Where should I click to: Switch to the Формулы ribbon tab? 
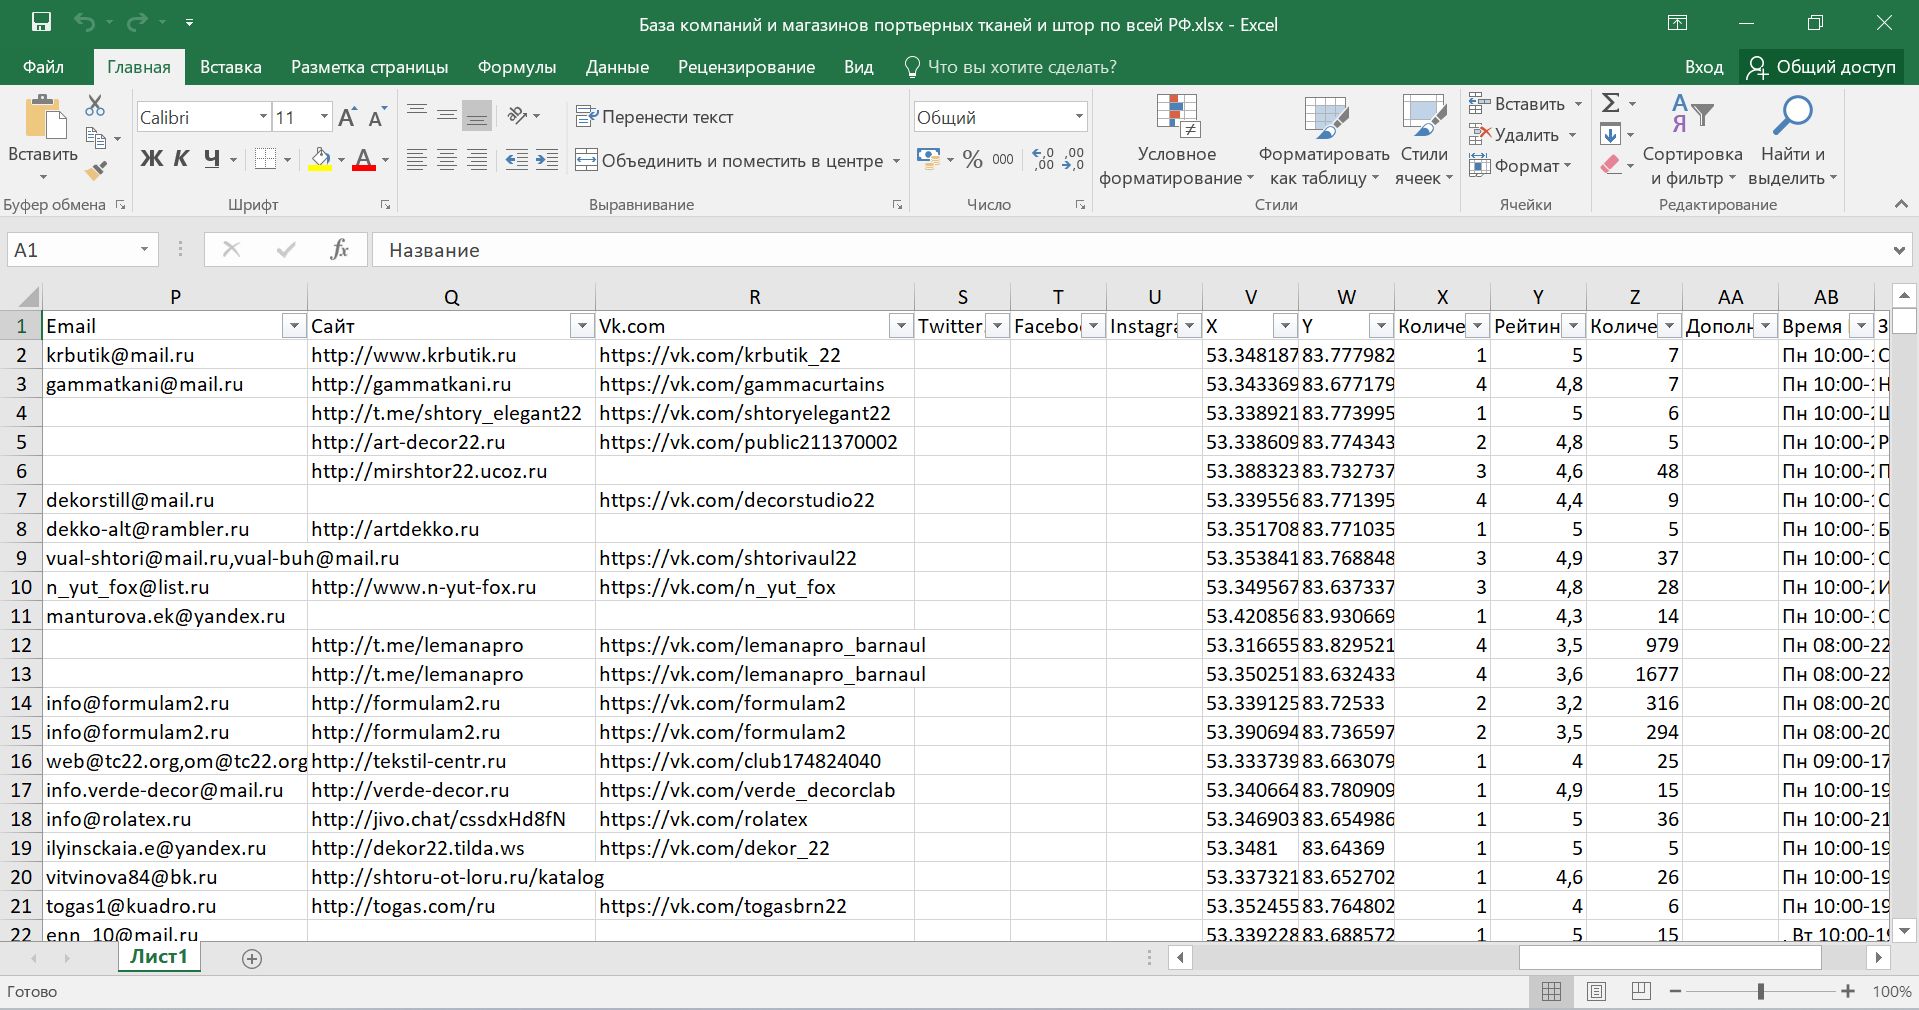pyautogui.click(x=516, y=67)
